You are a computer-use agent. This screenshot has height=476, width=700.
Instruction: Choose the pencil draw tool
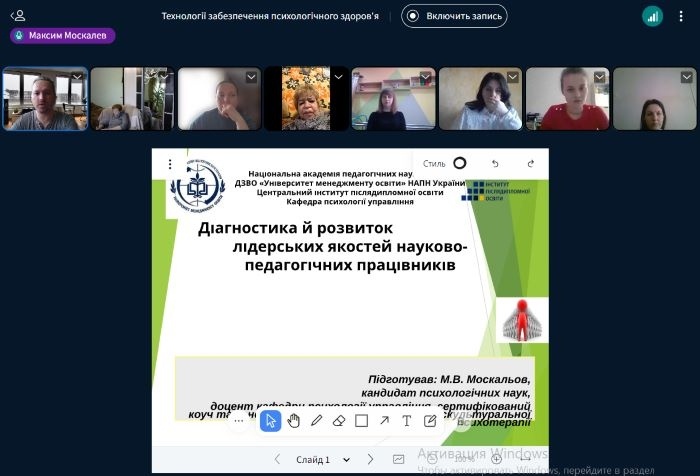[317, 421]
